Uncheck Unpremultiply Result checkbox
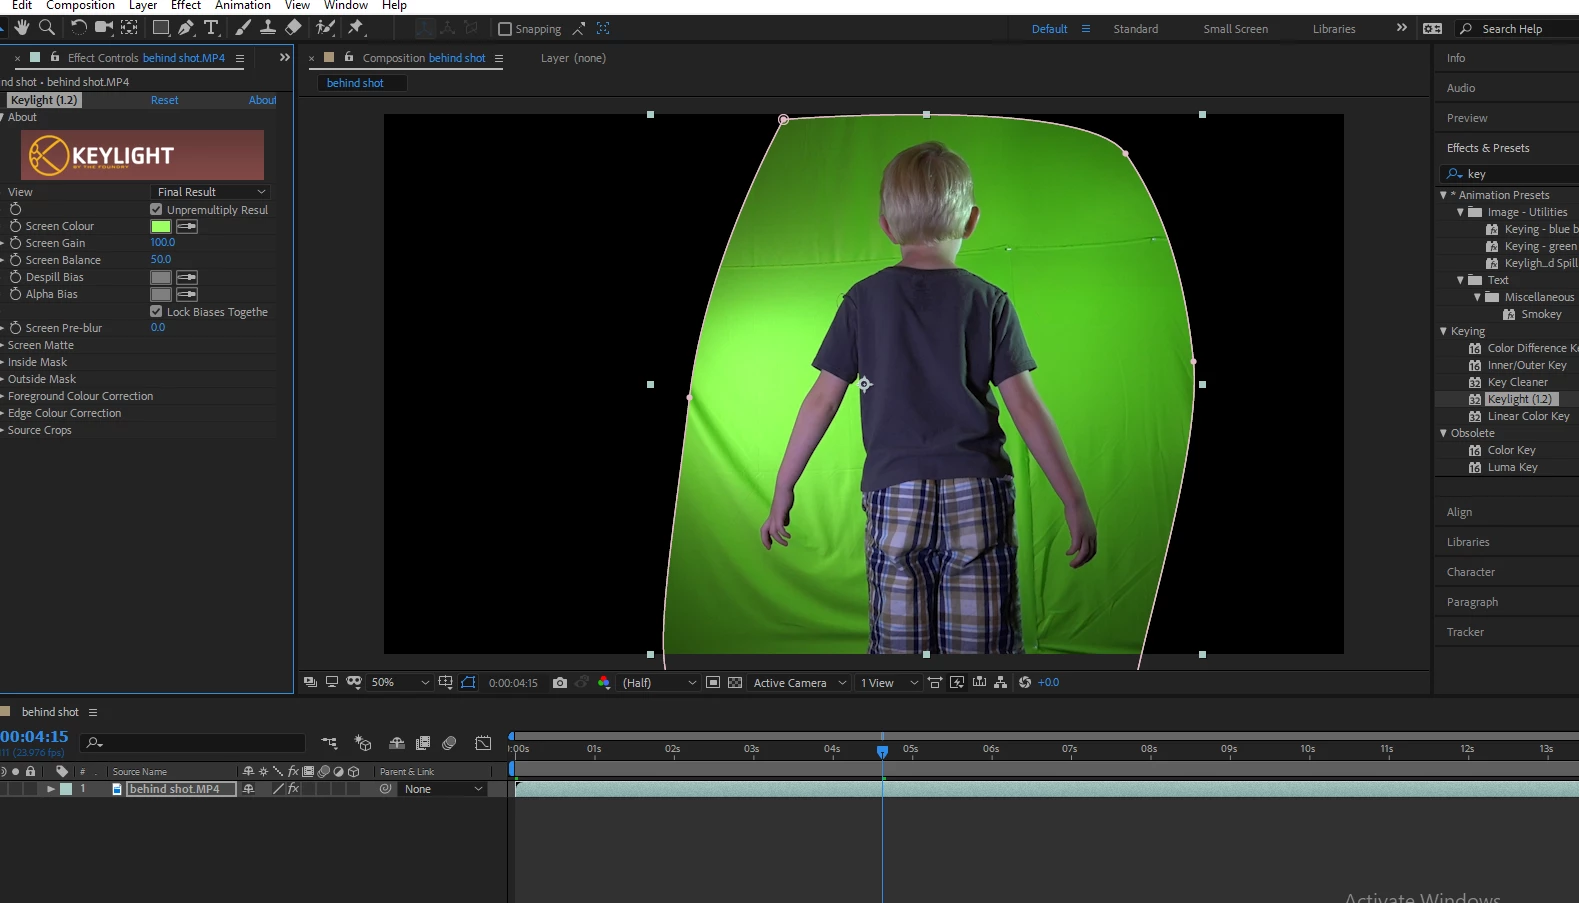Screen dimensions: 1579x903 click(156, 210)
